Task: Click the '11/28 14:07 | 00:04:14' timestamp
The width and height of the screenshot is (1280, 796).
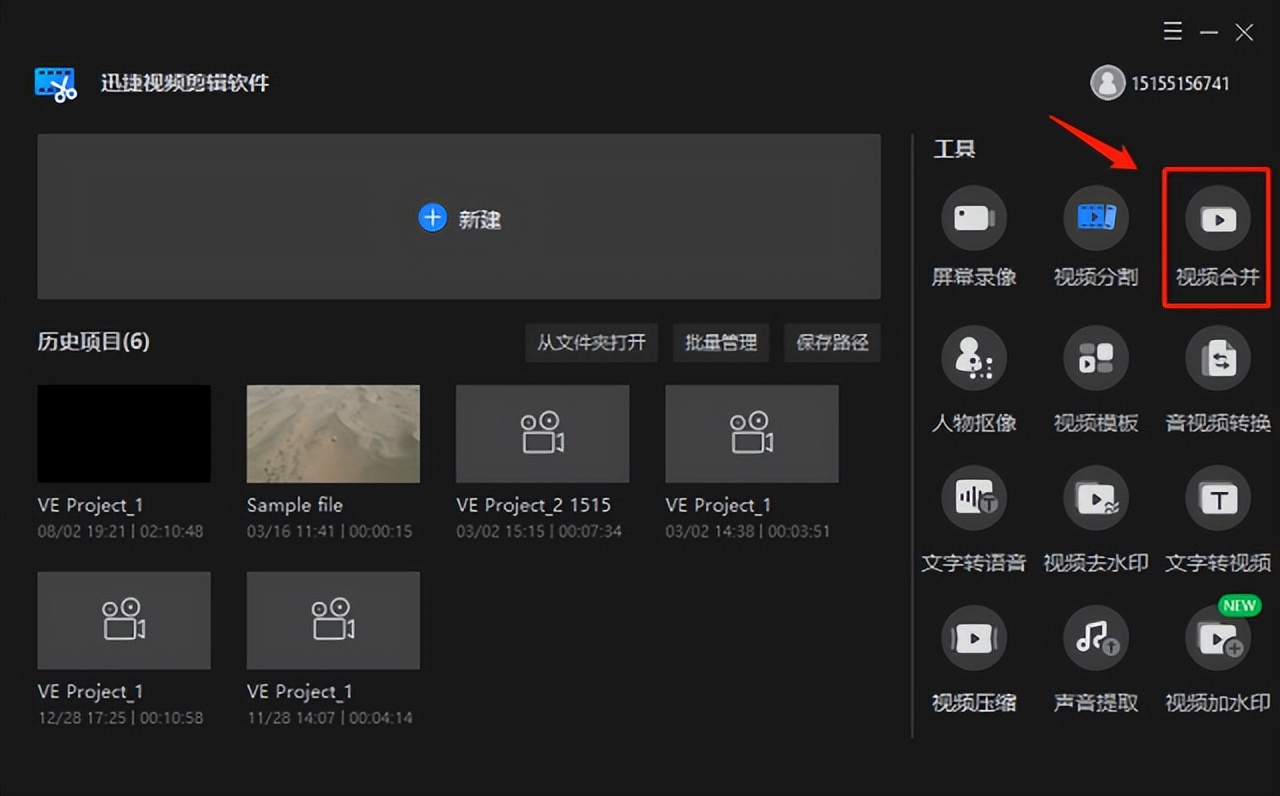Action: pos(329,718)
